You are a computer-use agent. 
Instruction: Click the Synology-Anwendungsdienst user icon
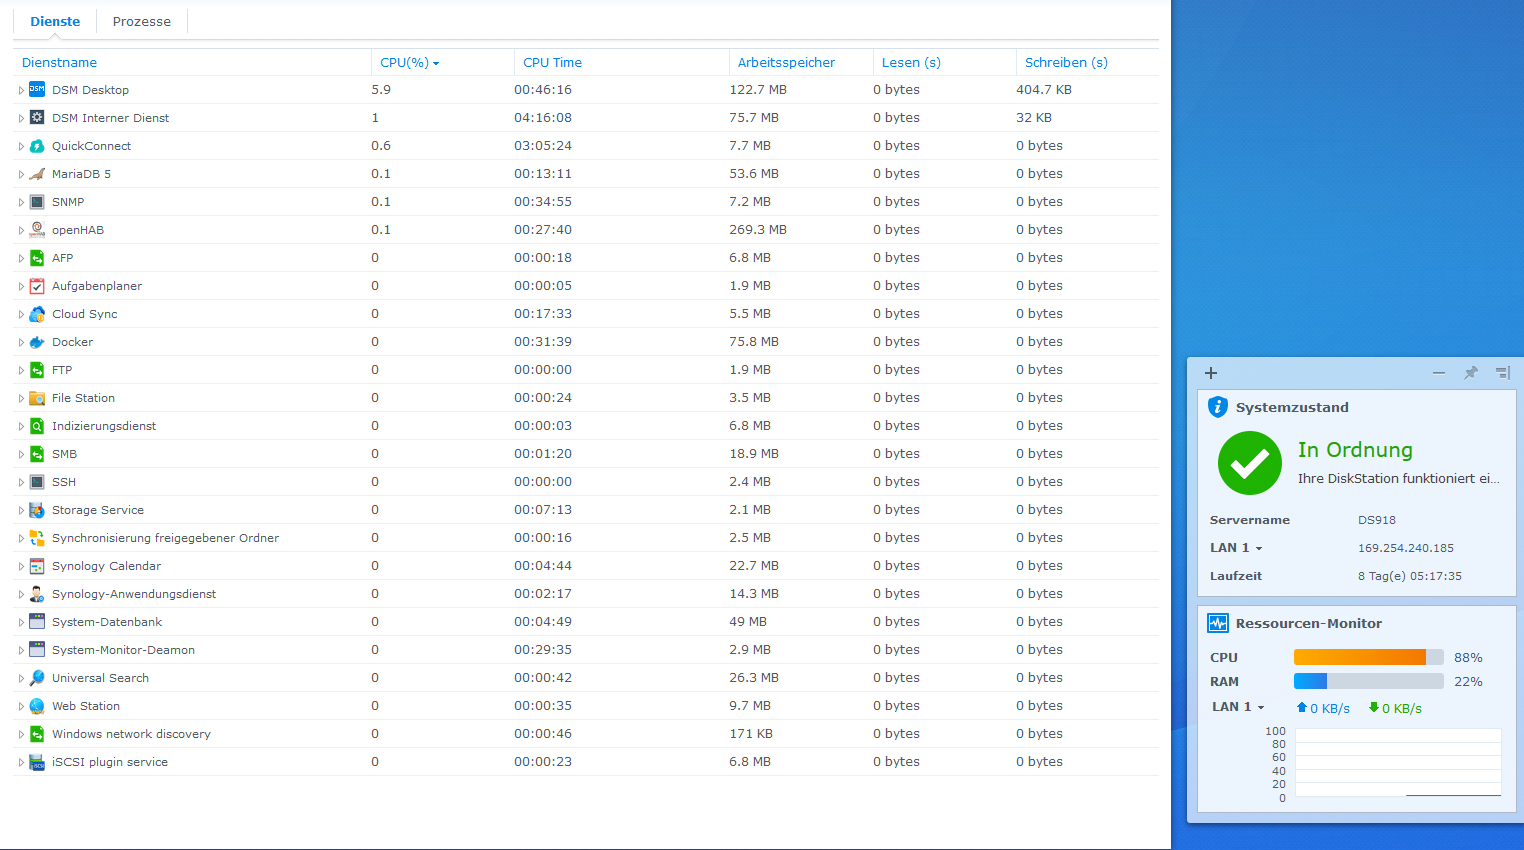click(x=37, y=594)
